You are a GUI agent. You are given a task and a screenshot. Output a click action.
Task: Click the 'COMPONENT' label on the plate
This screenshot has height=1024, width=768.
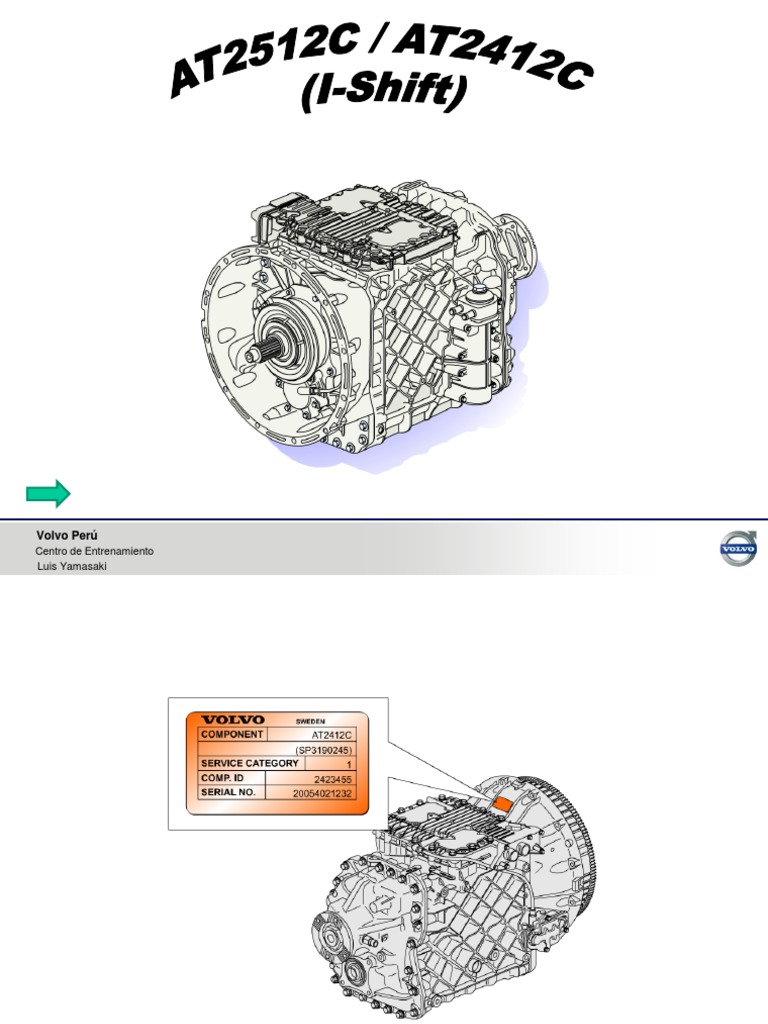pyautogui.click(x=232, y=734)
